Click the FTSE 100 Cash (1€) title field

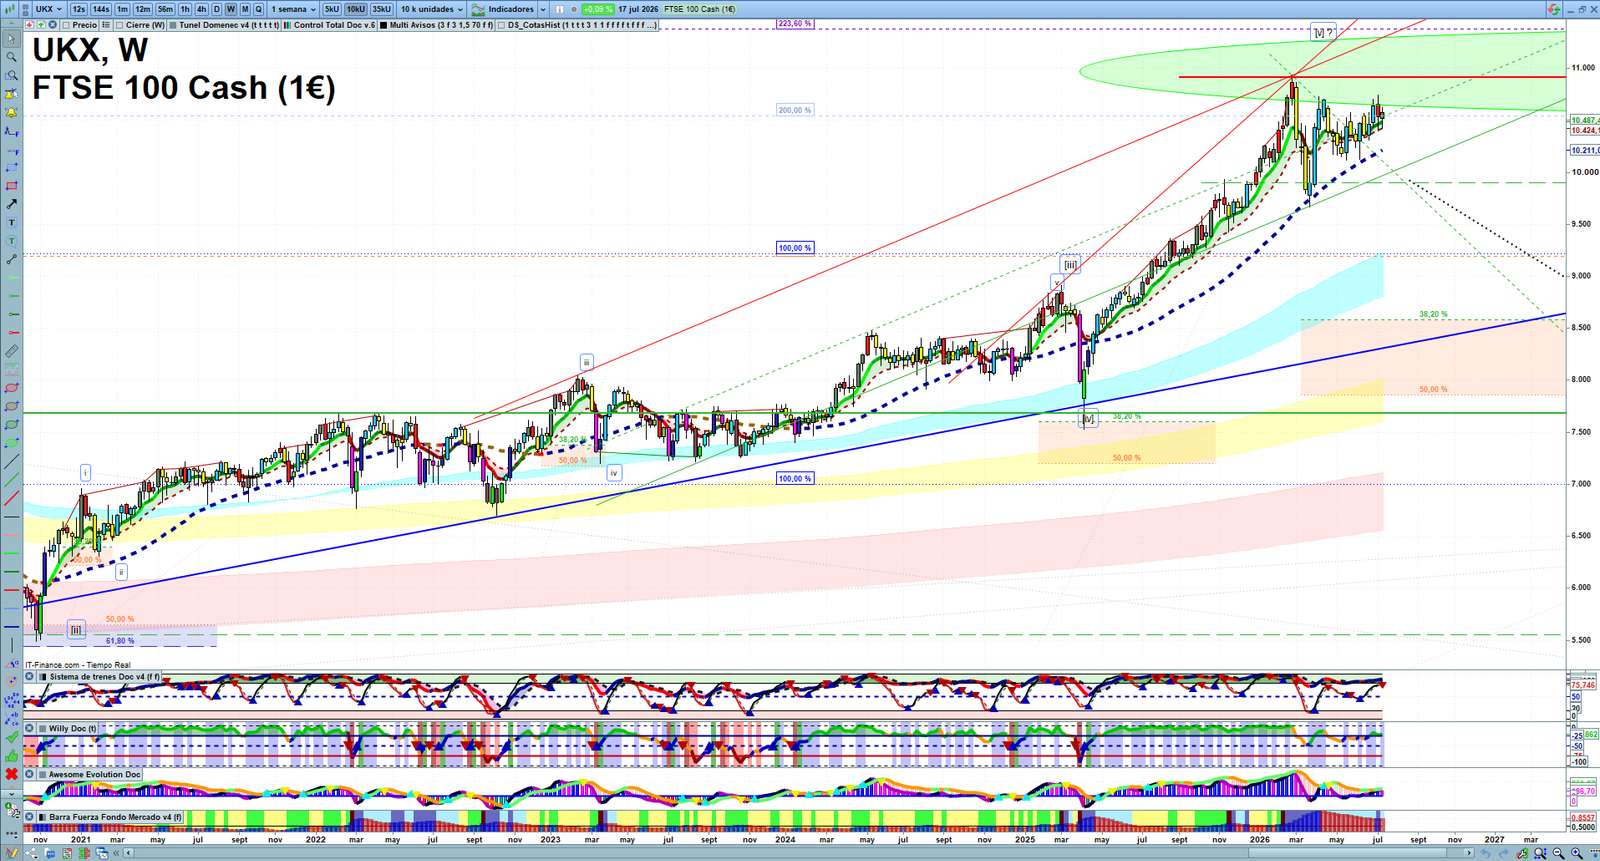tap(700, 9)
